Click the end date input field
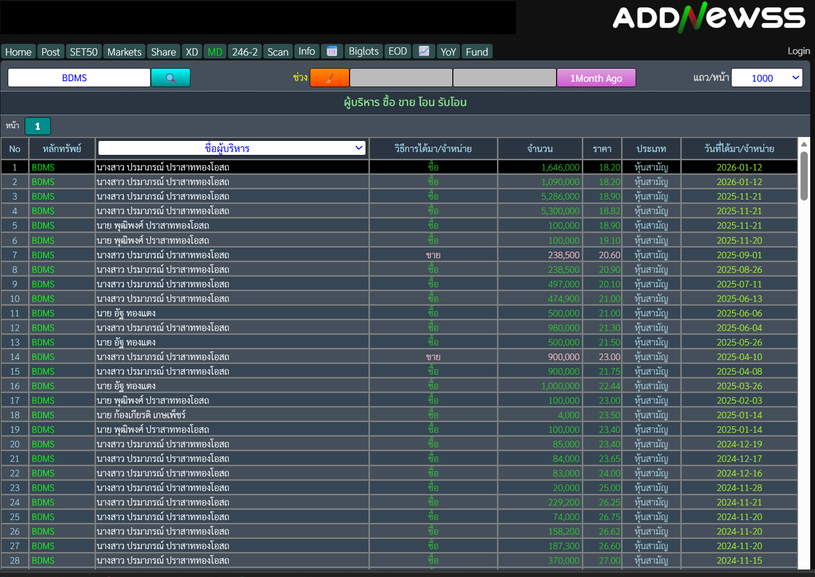 tap(504, 78)
